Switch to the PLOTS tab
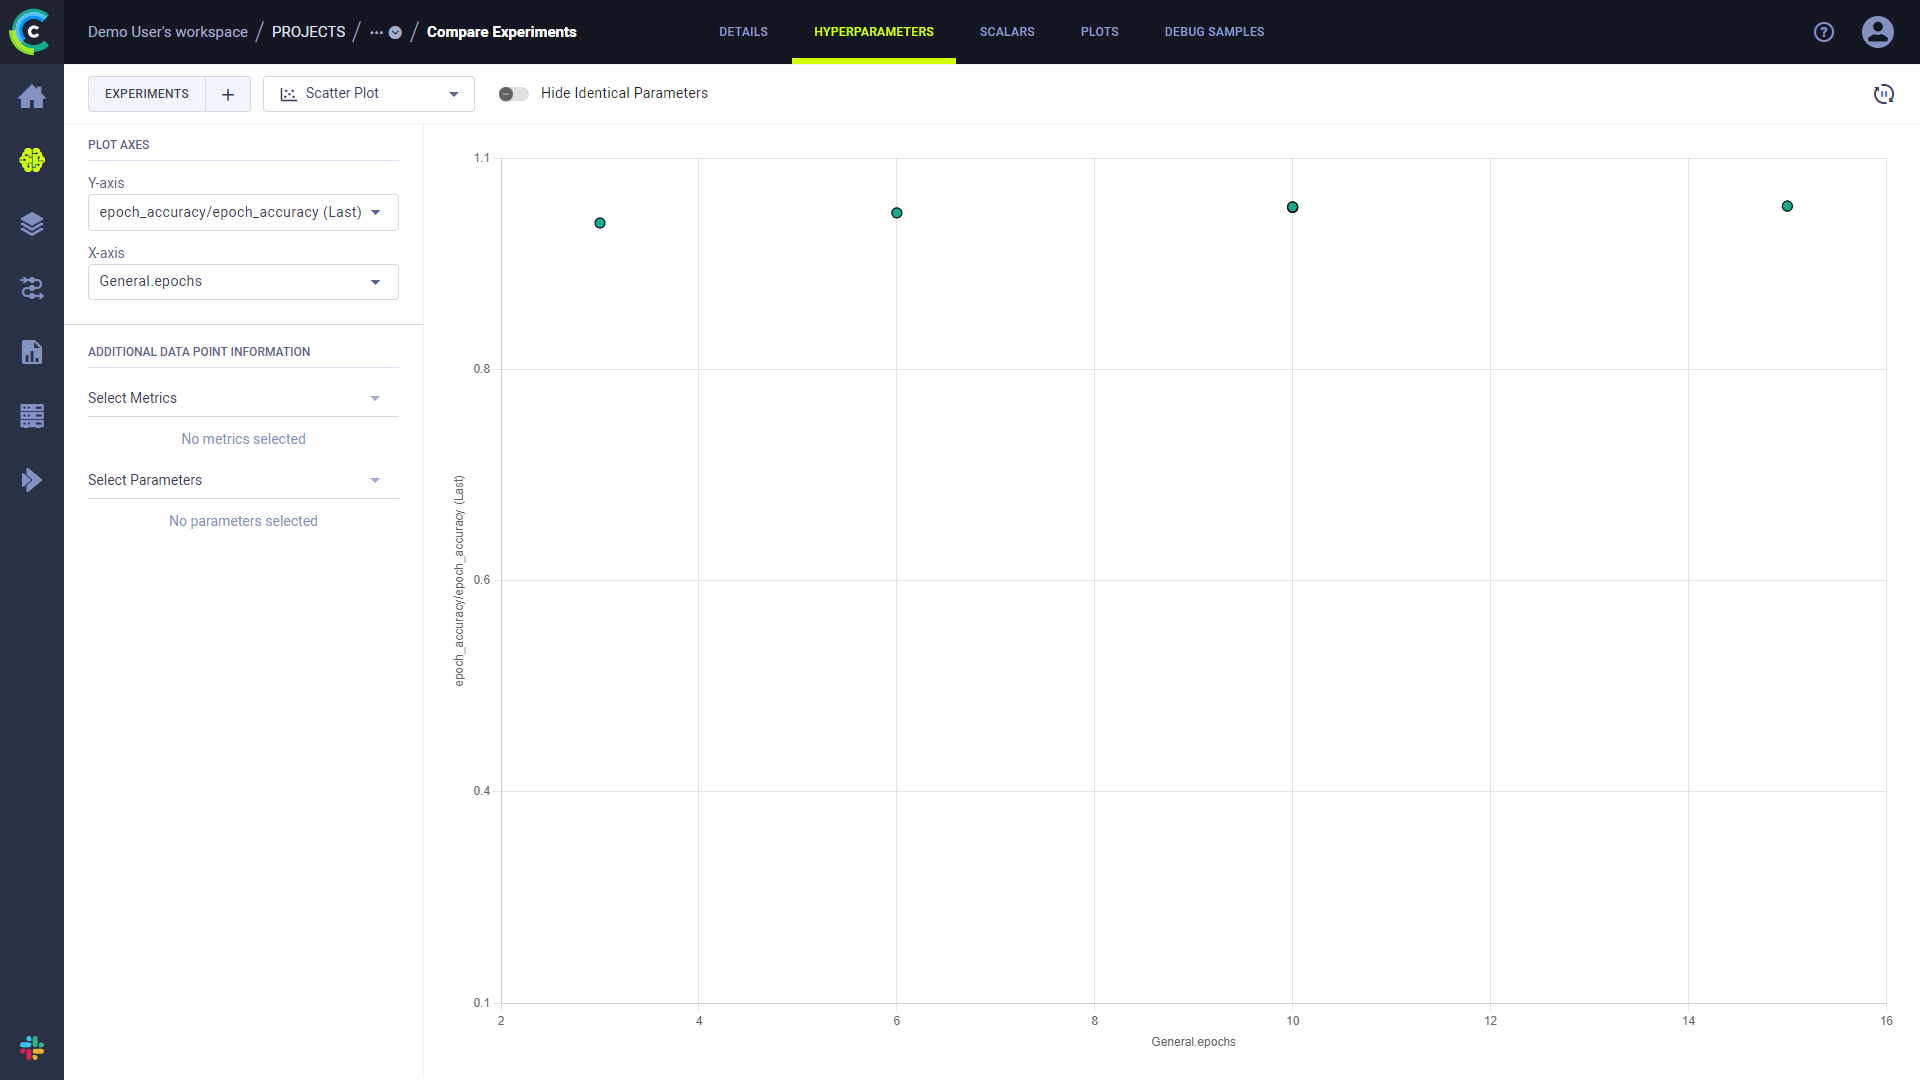Viewport: 1920px width, 1080px height. [1097, 32]
